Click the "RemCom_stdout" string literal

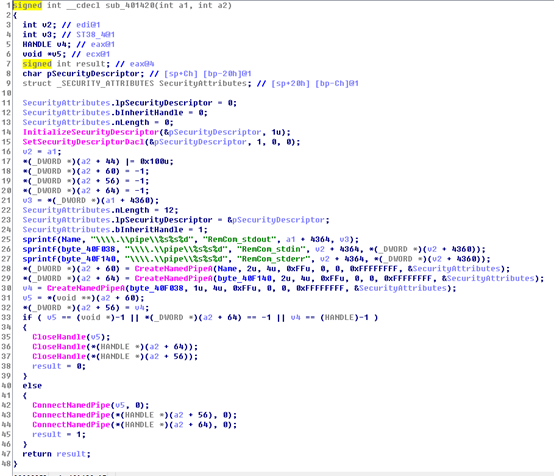tap(239, 240)
